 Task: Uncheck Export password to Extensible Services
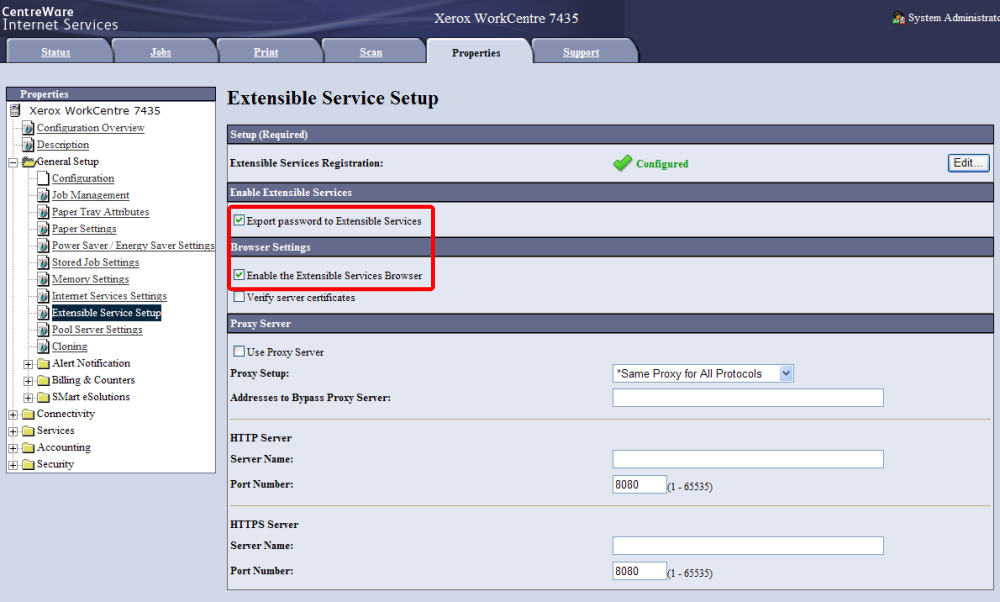pyautogui.click(x=239, y=220)
